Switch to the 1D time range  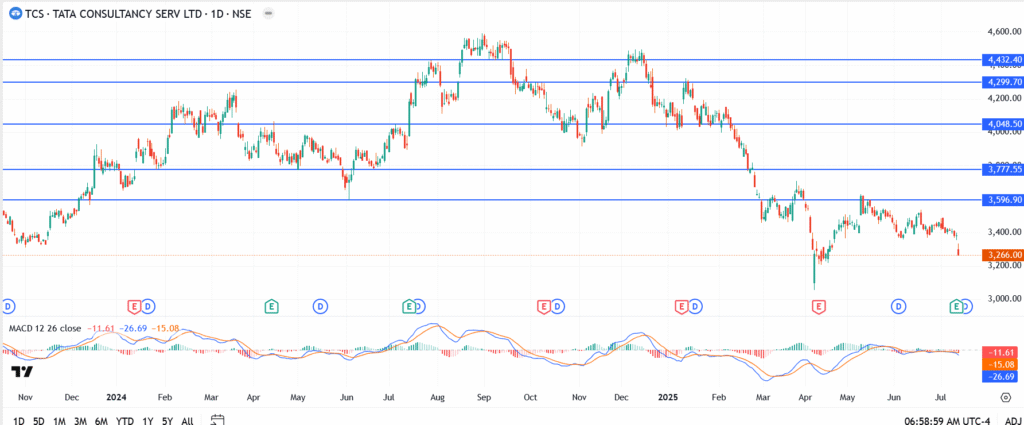click(x=18, y=421)
